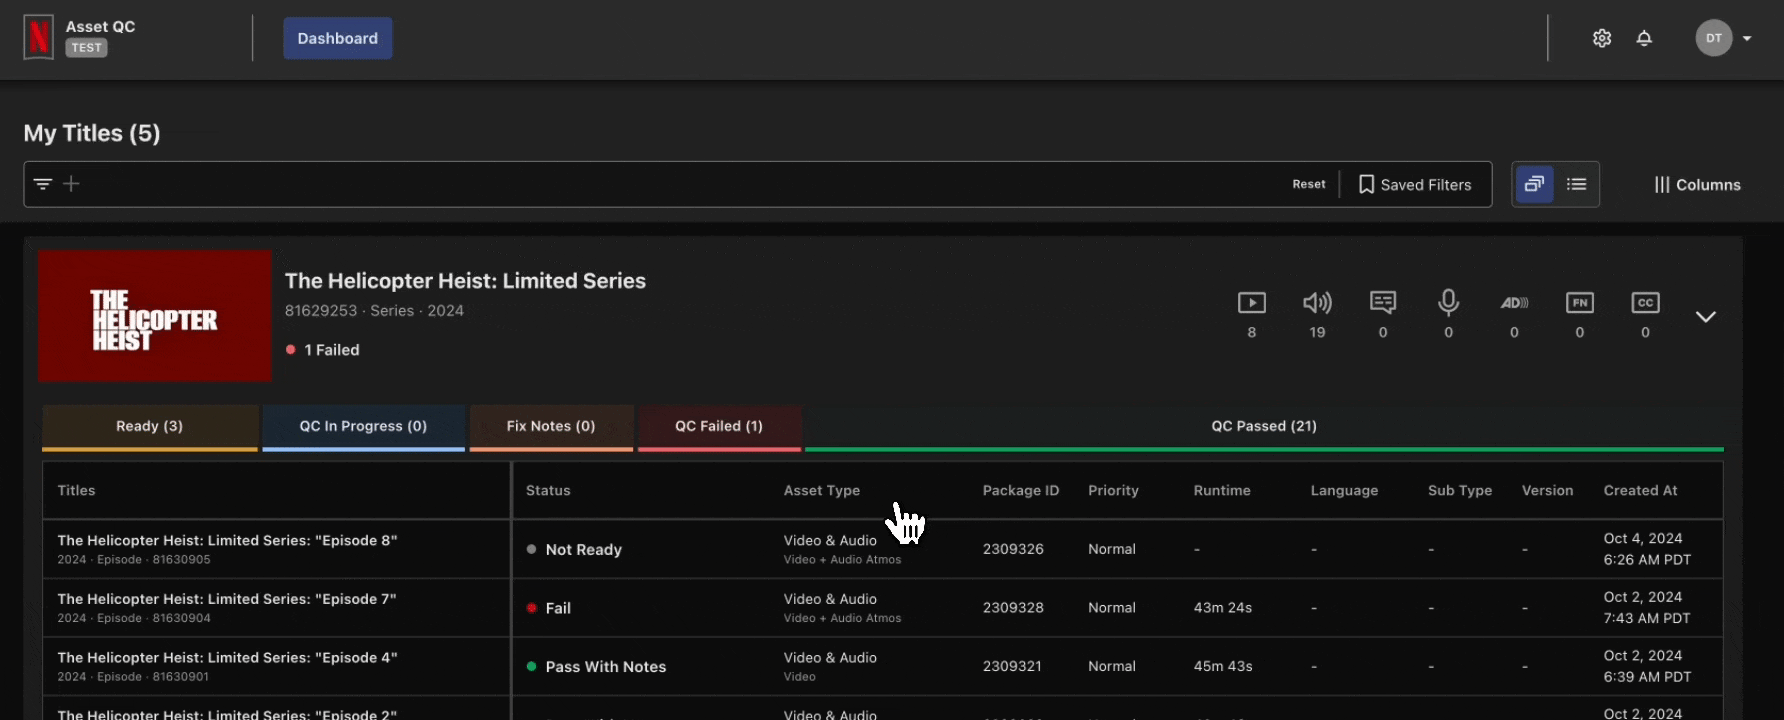Click the dubbing microphone icon
Image resolution: width=1784 pixels, height=720 pixels.
pos(1448,303)
